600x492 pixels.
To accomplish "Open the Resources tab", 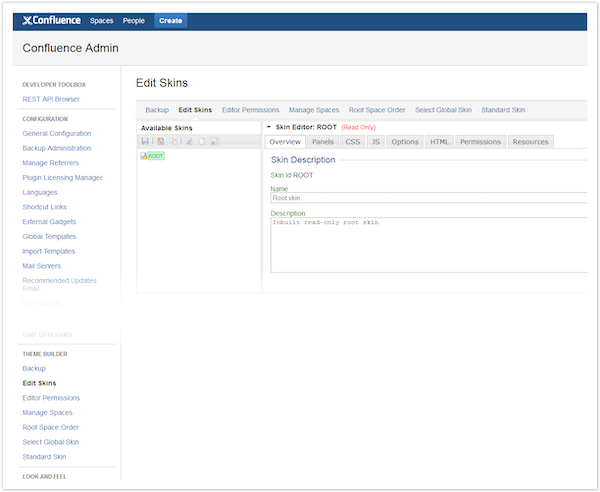I will (x=530, y=142).
